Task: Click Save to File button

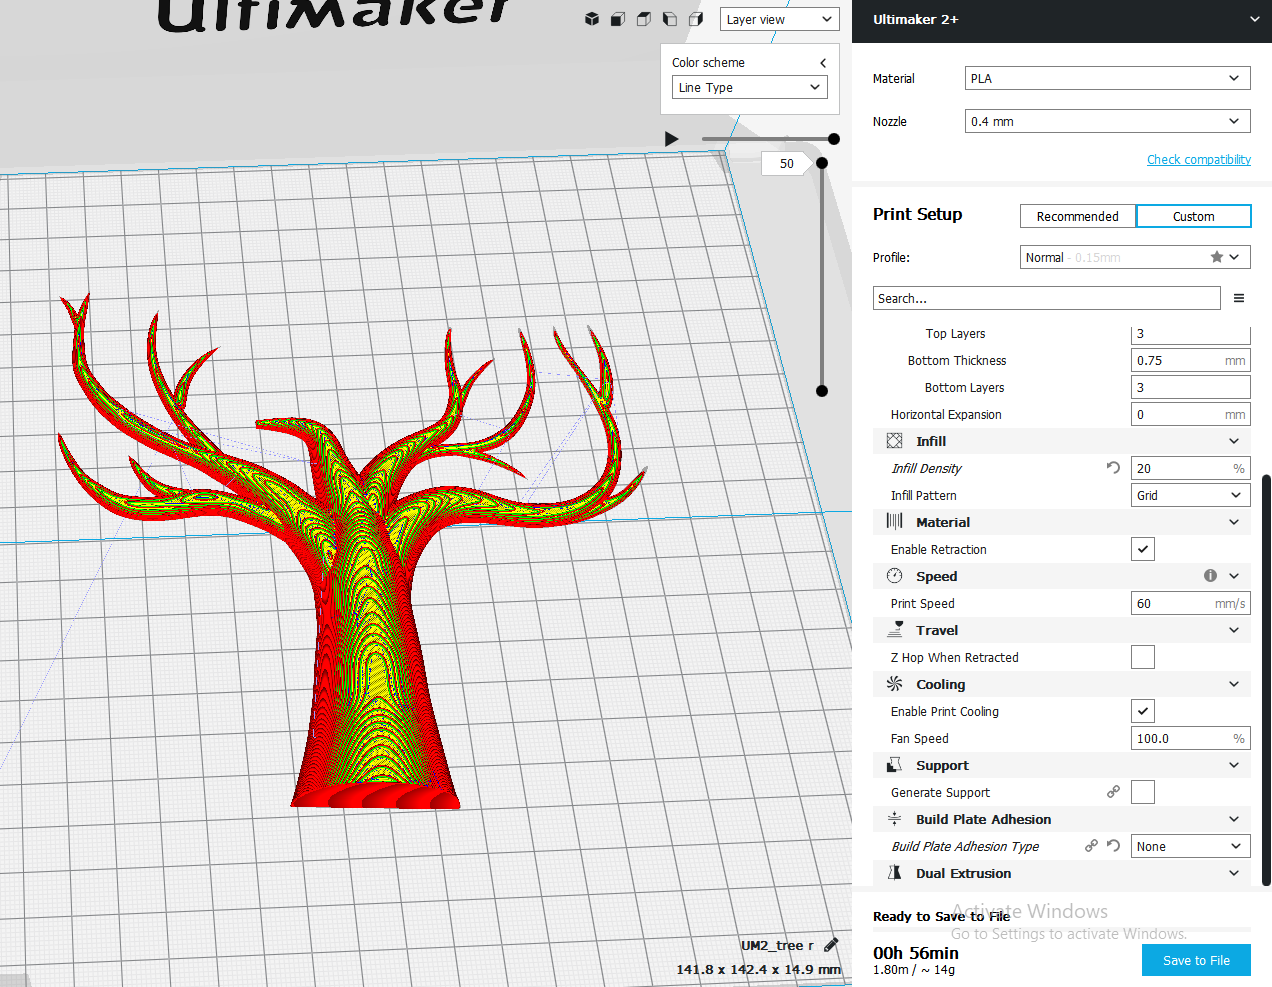Action: click(x=1196, y=960)
